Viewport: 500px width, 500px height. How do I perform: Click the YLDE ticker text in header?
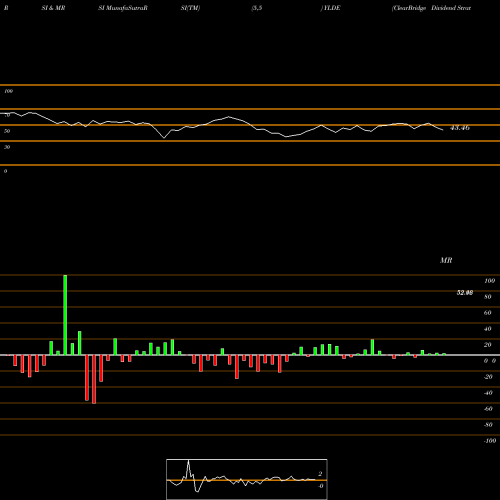[x=332, y=8]
